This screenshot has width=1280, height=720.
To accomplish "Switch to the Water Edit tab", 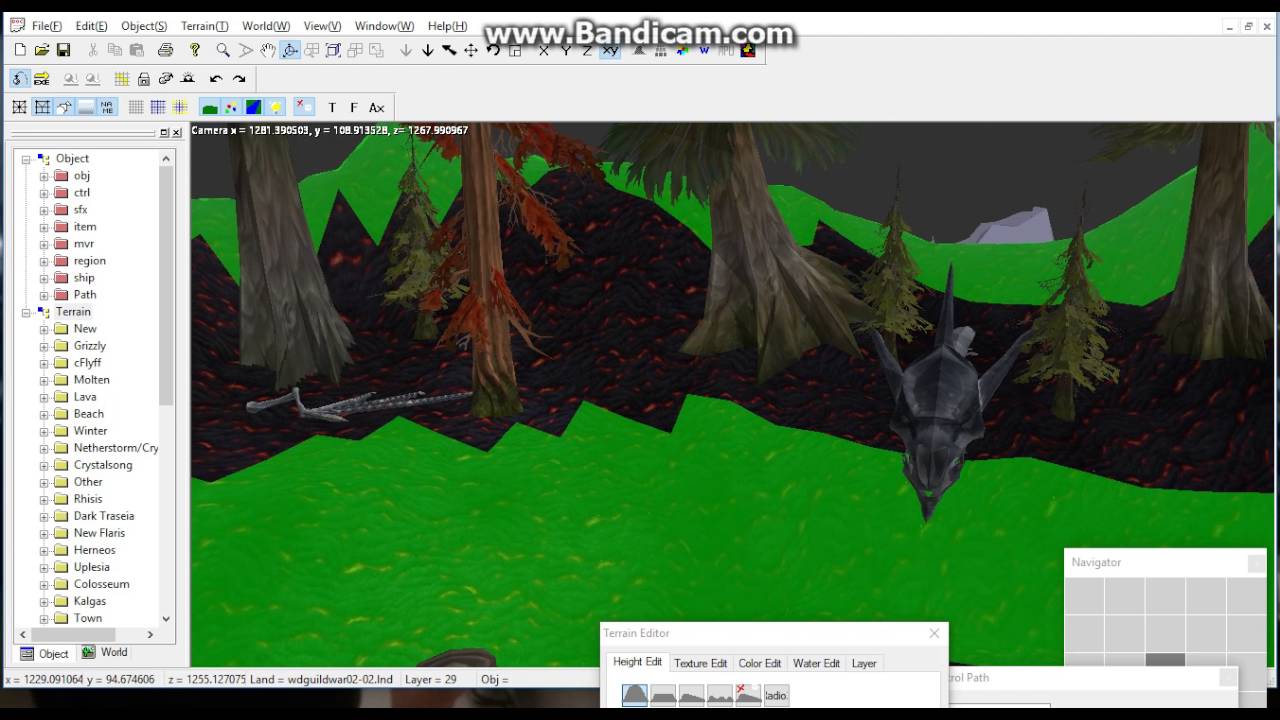I will click(816, 663).
